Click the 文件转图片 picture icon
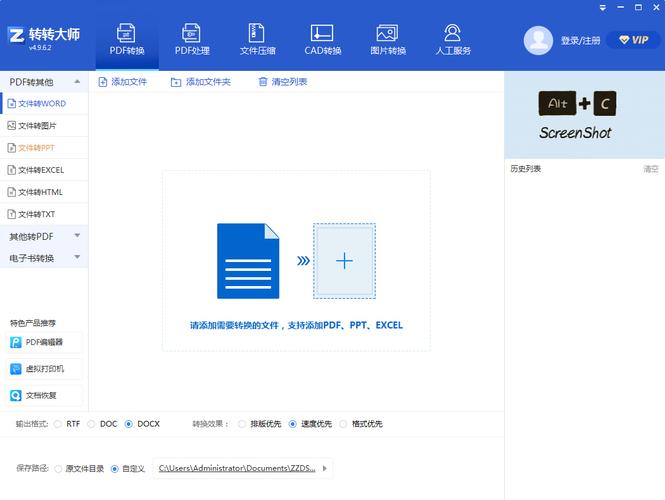The image size is (665, 500). [x=11, y=126]
